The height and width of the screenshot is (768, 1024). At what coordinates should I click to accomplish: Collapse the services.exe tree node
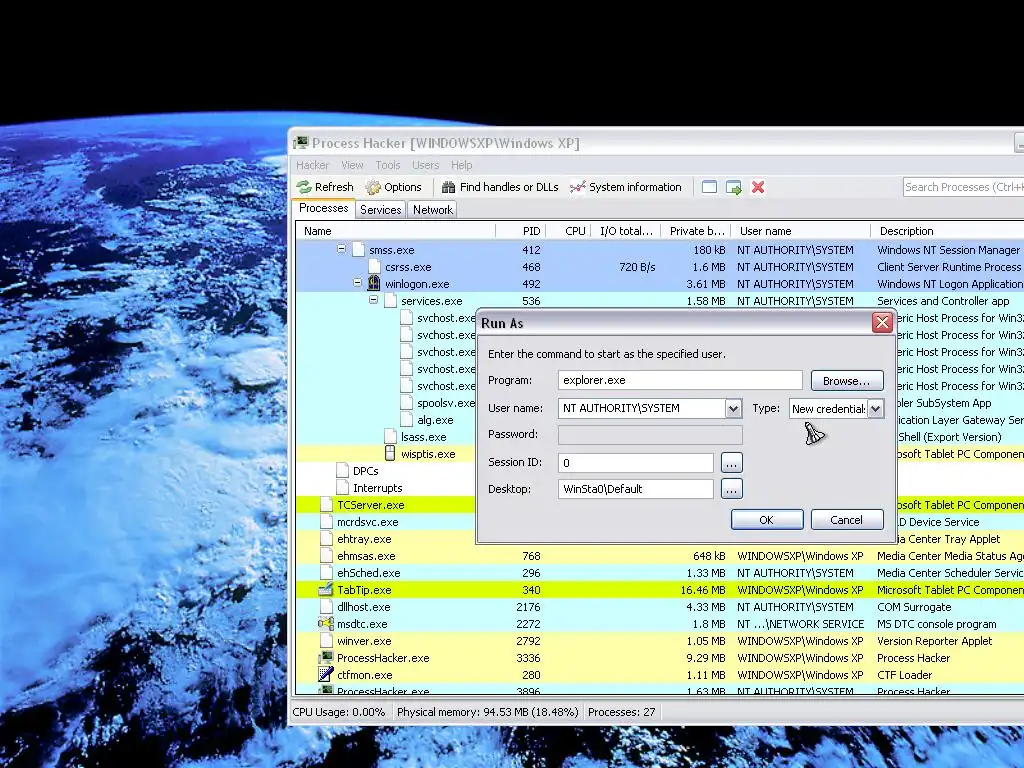[373, 300]
